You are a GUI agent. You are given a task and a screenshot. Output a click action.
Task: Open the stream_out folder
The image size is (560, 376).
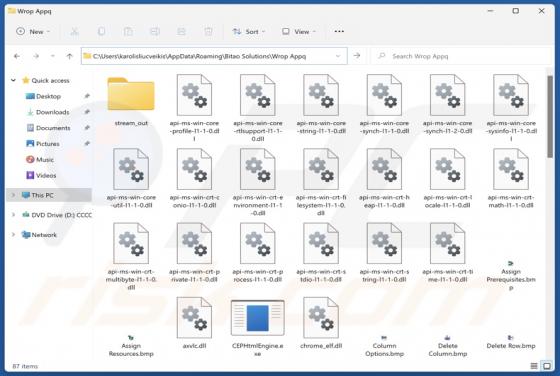[131, 94]
